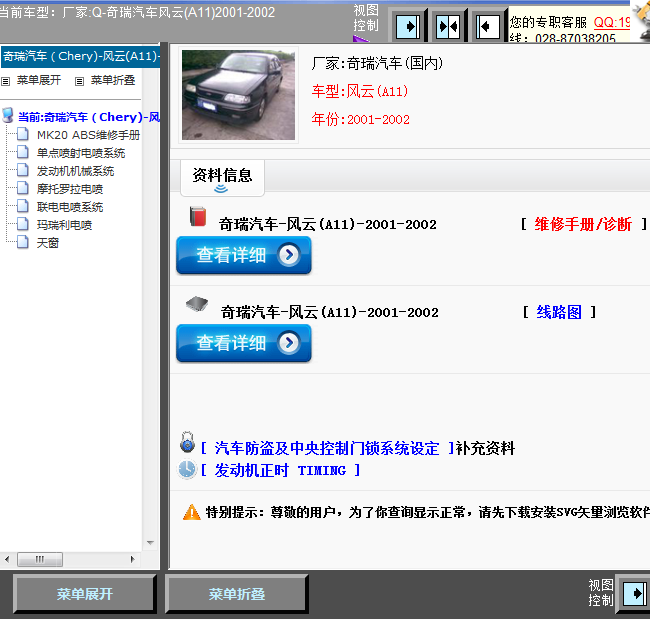Click bottom 菜单展开 button
This screenshot has width=650, height=619.
(x=85, y=594)
